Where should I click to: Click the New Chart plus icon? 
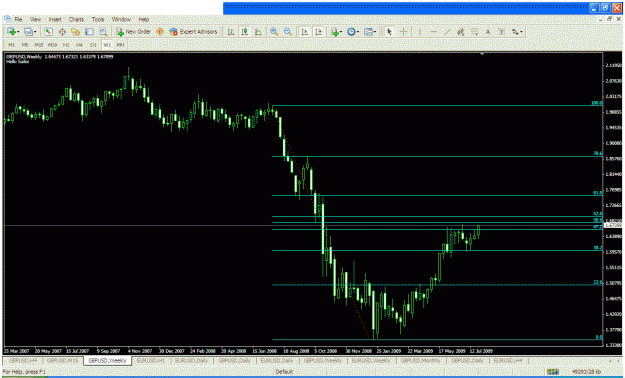click(x=11, y=32)
